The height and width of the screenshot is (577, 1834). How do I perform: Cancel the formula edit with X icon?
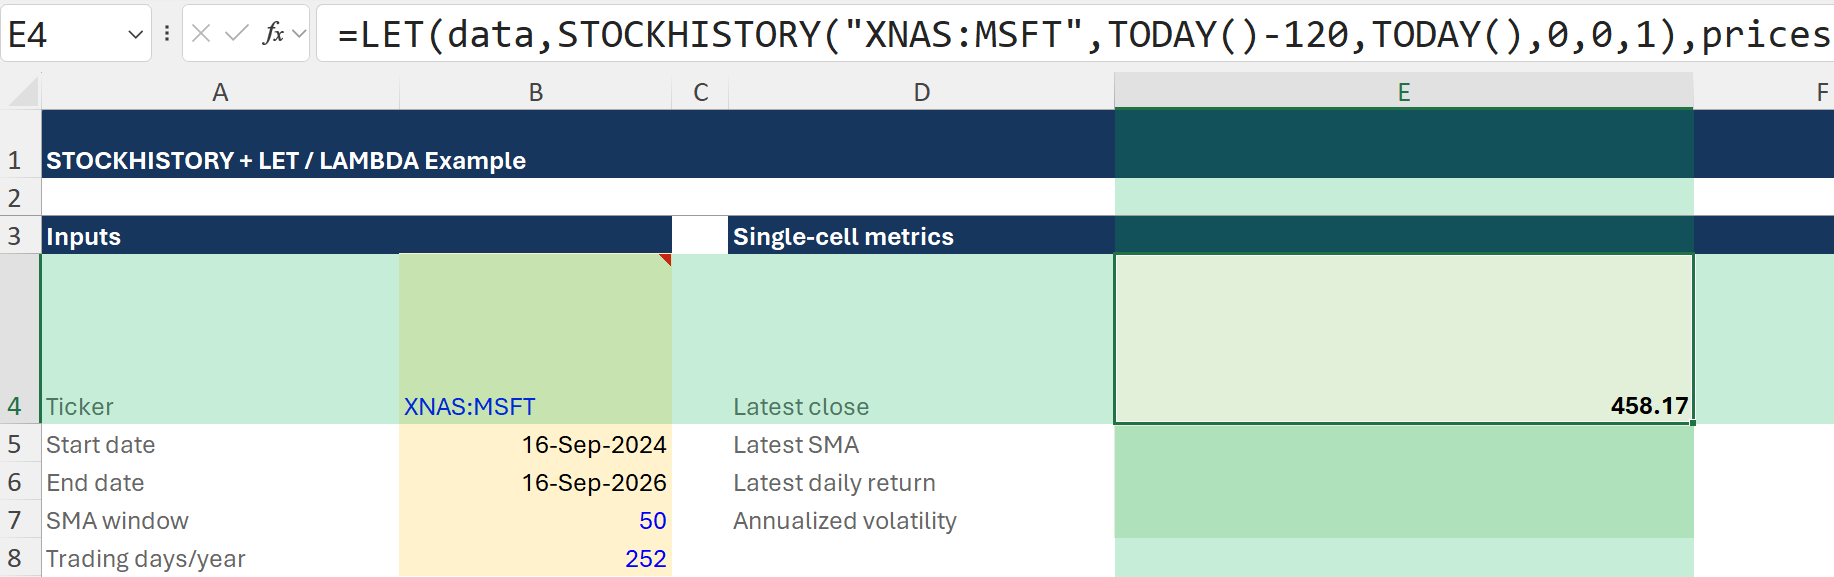point(201,34)
